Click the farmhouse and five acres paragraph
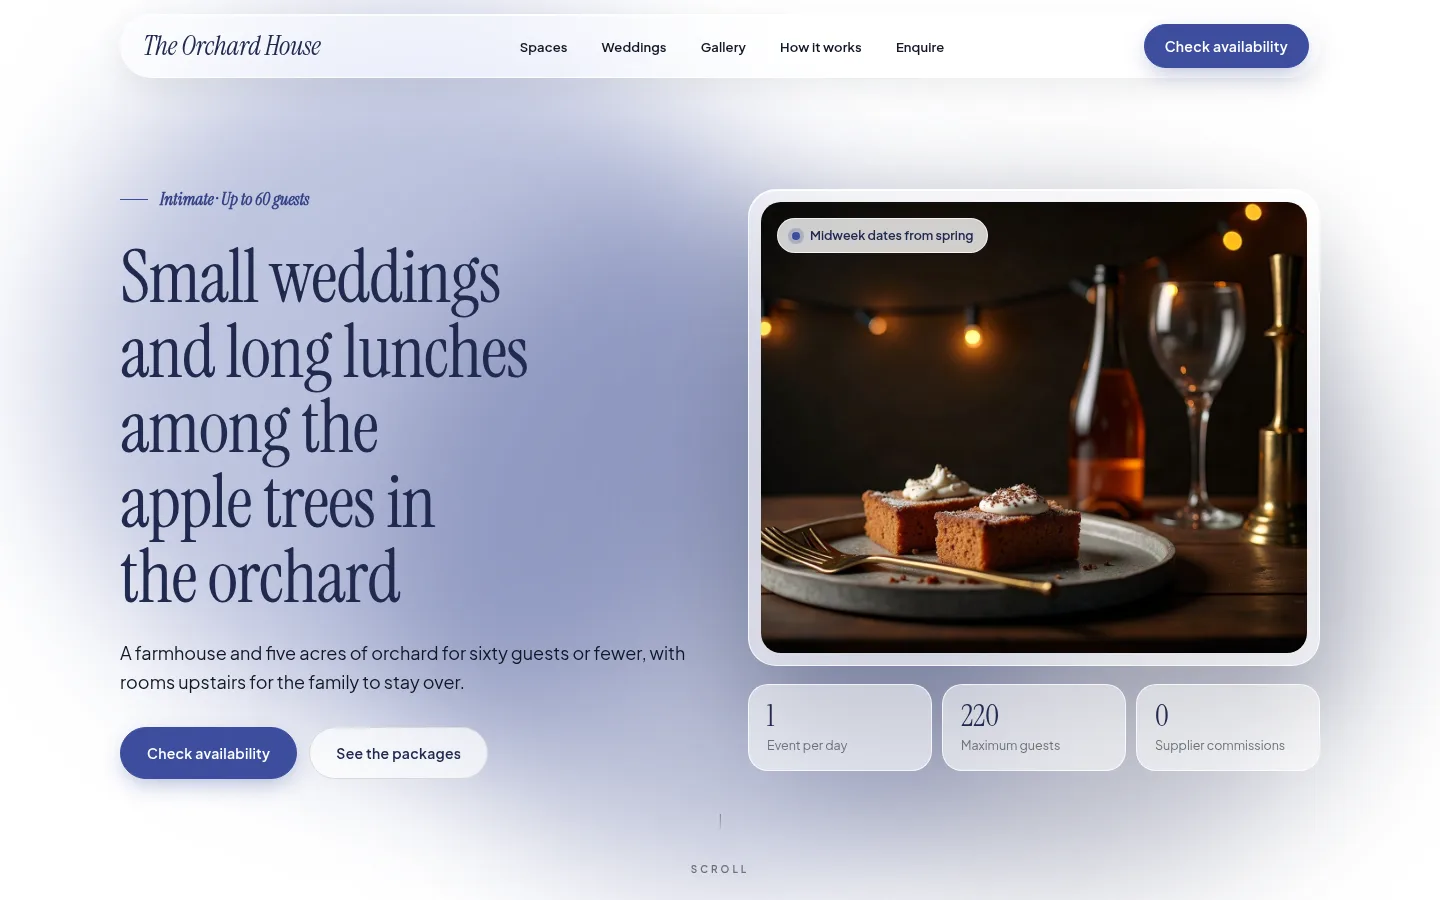Screen dimensions: 1440x900 coord(403,668)
